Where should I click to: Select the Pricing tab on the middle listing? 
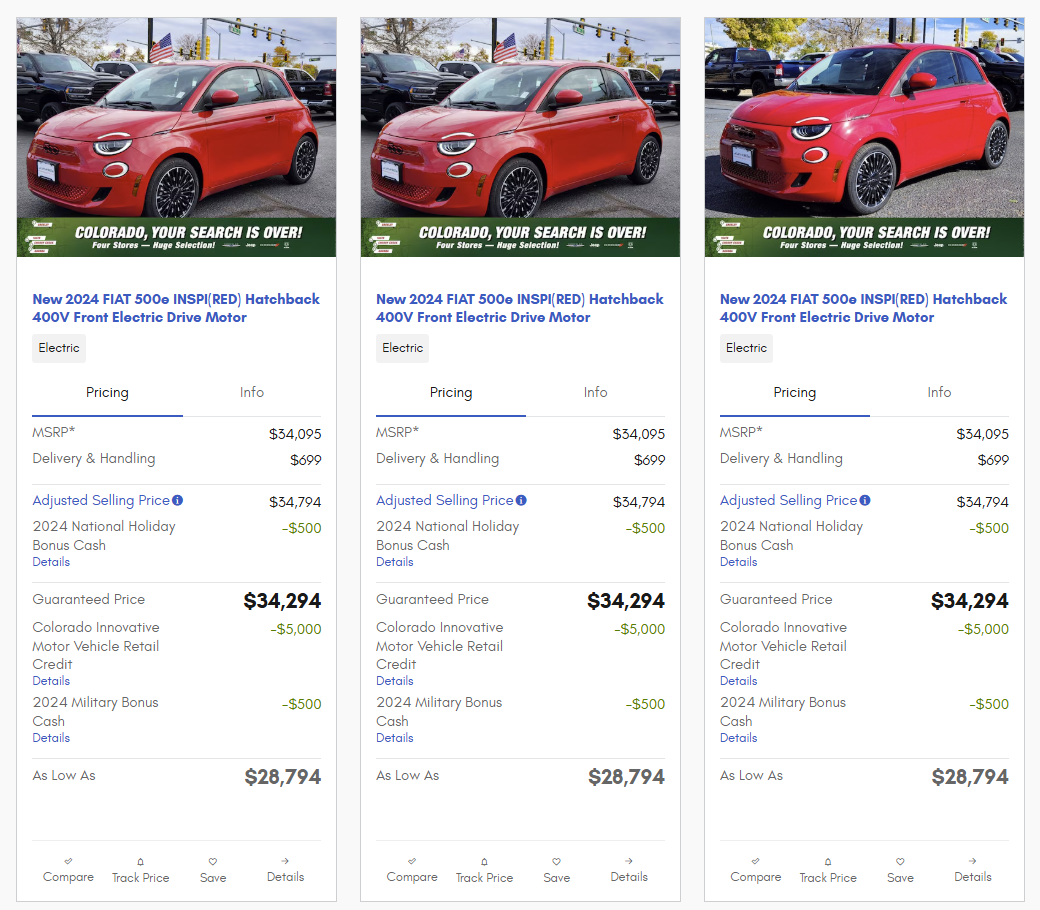click(x=451, y=393)
